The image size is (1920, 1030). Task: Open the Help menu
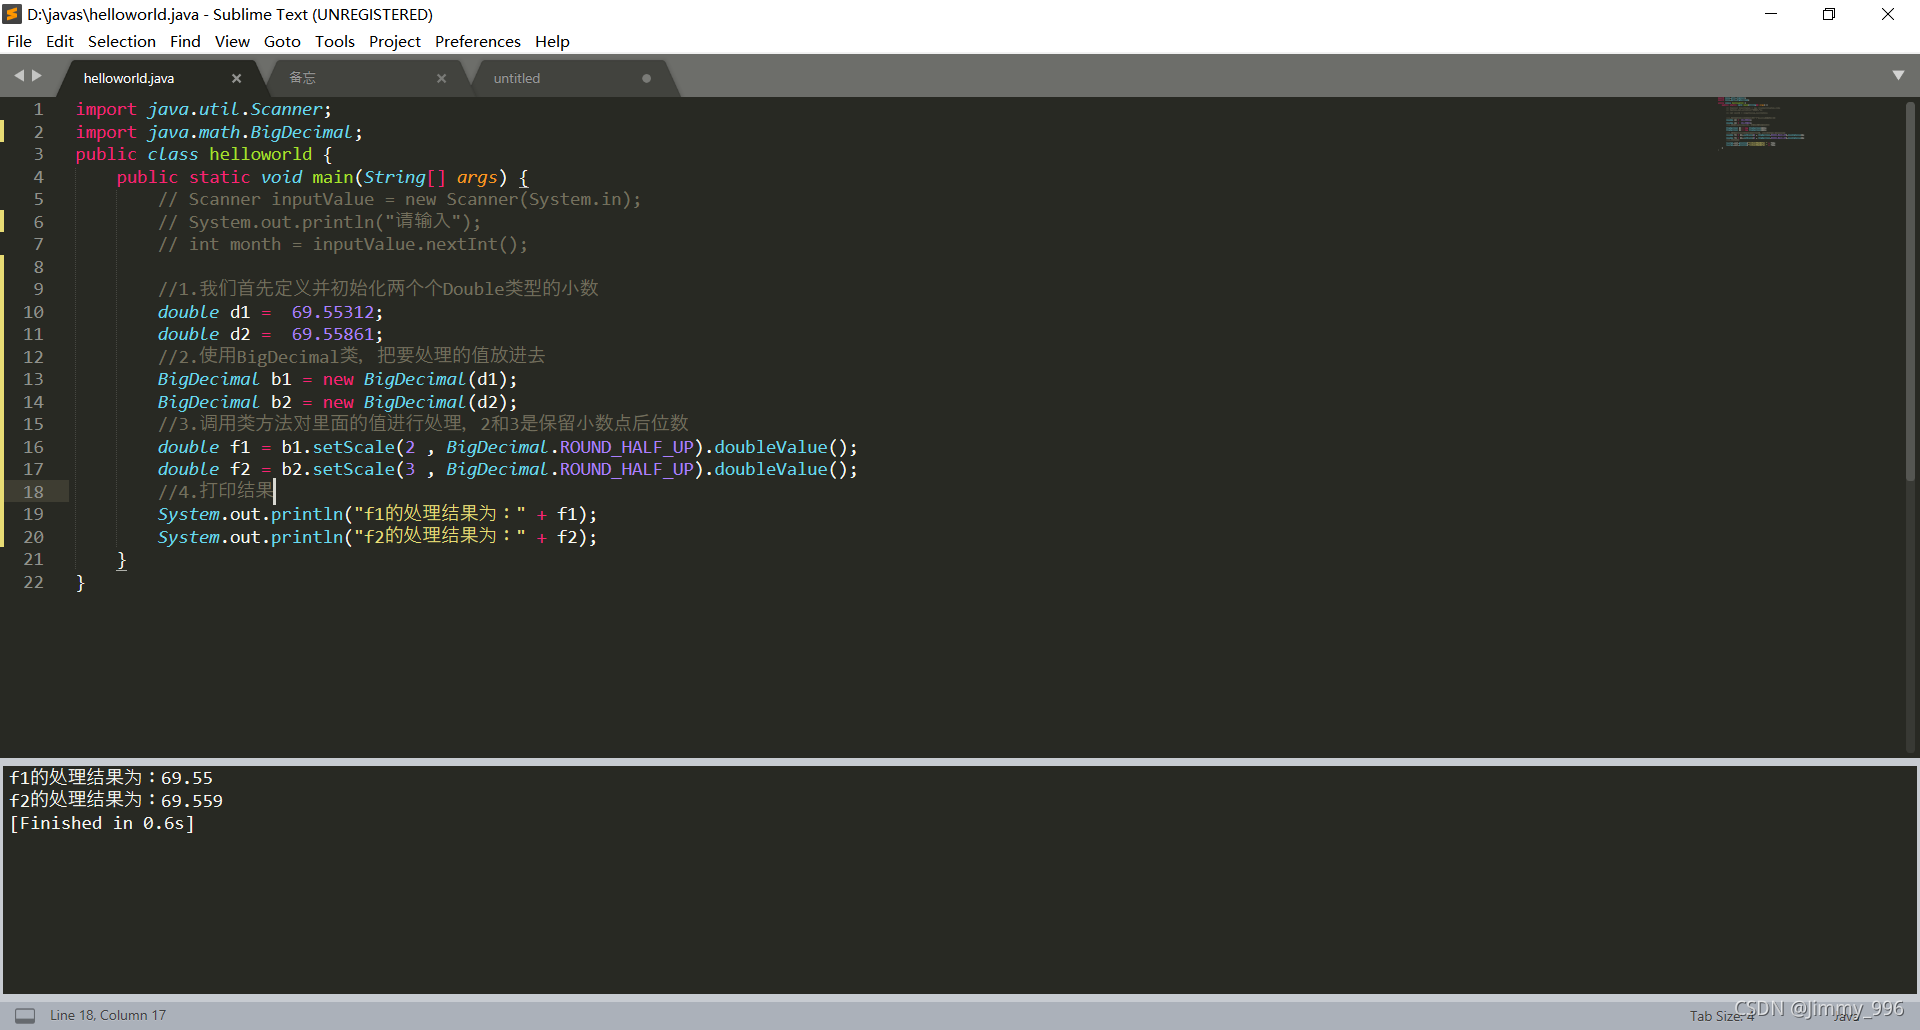(552, 41)
